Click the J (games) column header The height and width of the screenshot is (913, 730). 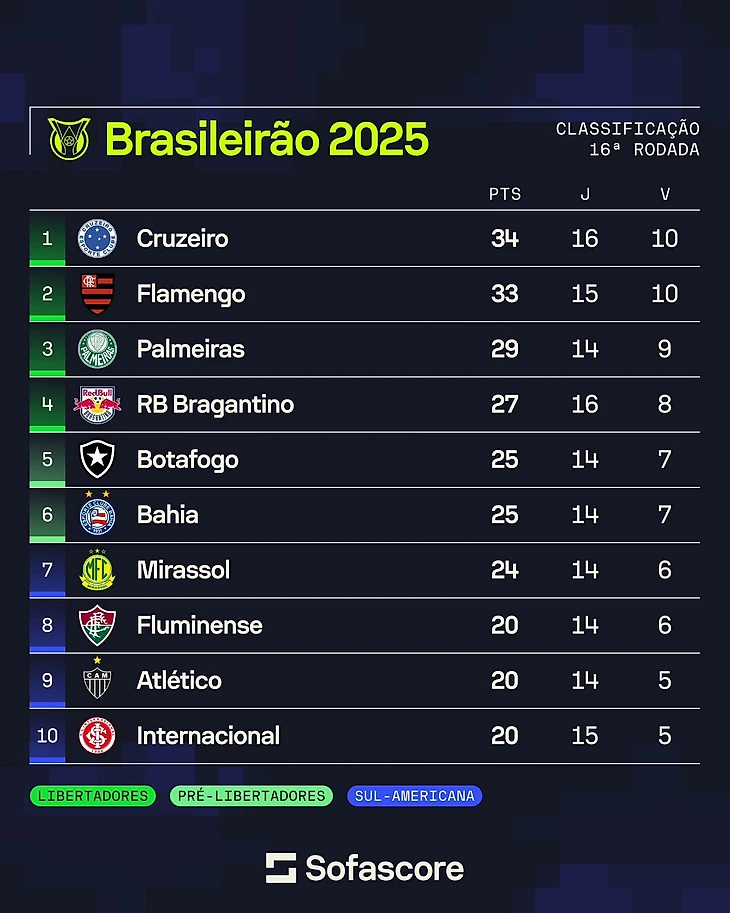click(x=585, y=194)
